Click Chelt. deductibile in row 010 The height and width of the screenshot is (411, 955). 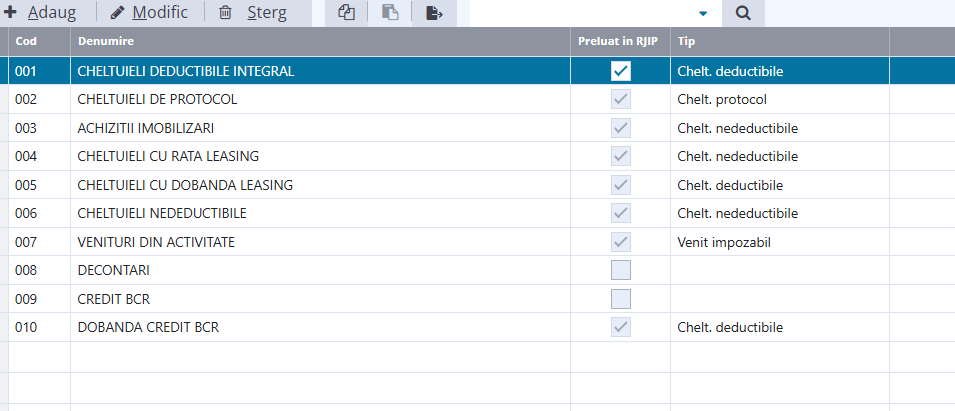[730, 328]
